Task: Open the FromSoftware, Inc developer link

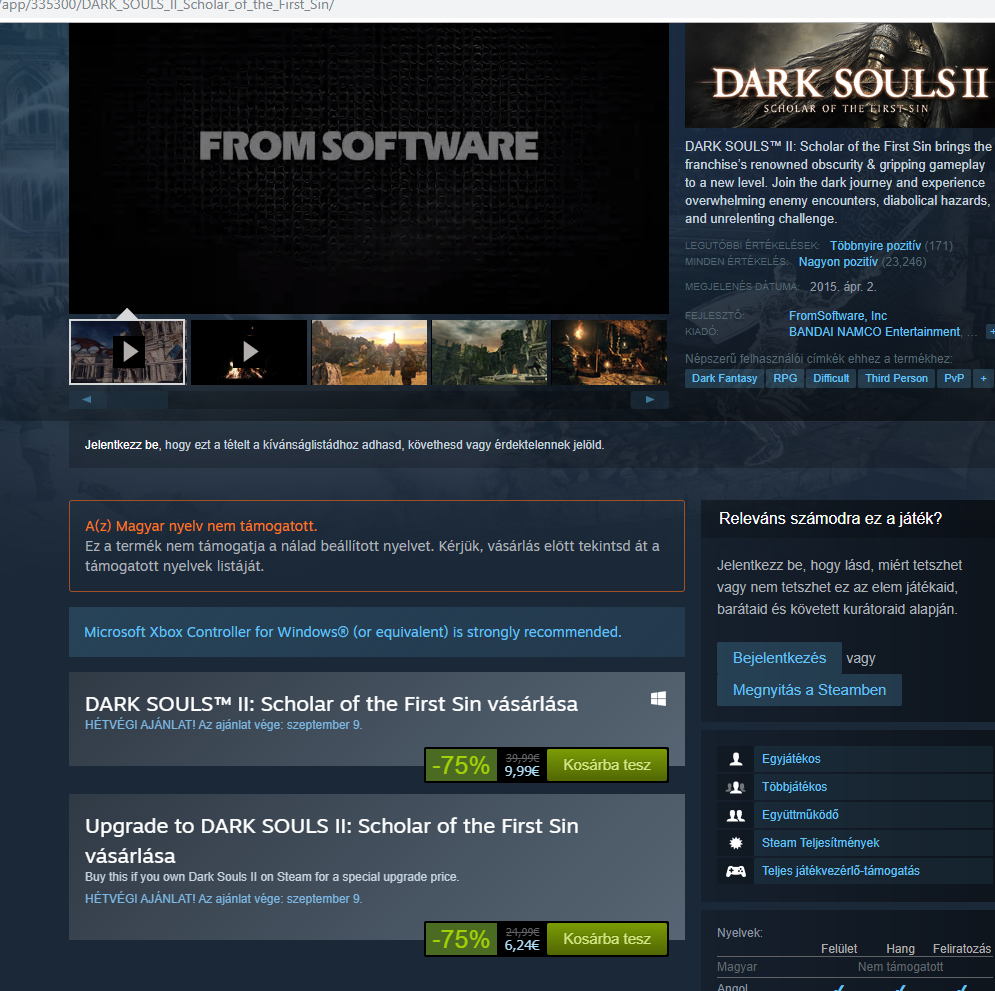Action: coord(838,315)
